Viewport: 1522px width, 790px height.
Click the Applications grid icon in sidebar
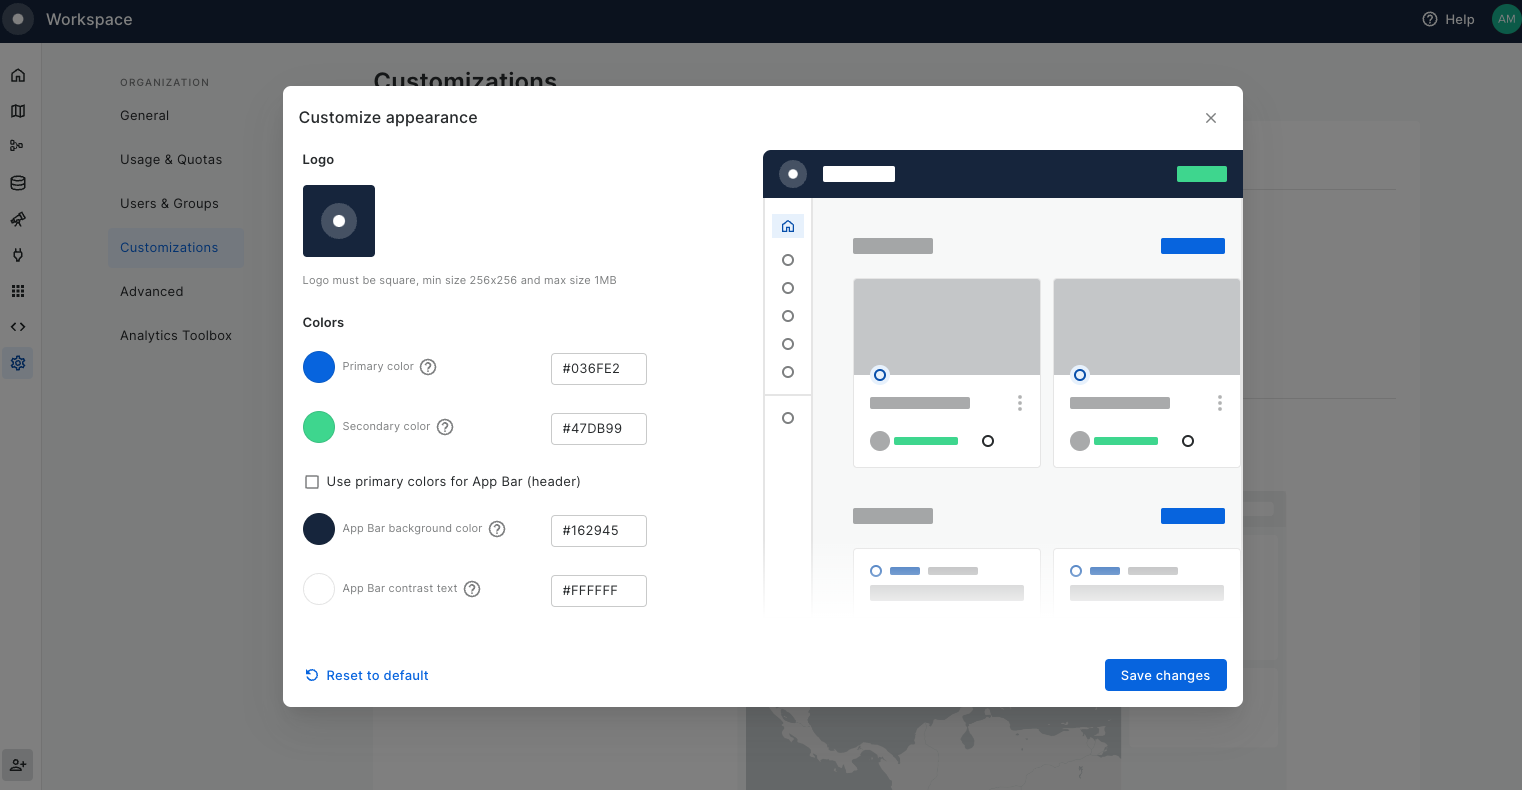18,291
